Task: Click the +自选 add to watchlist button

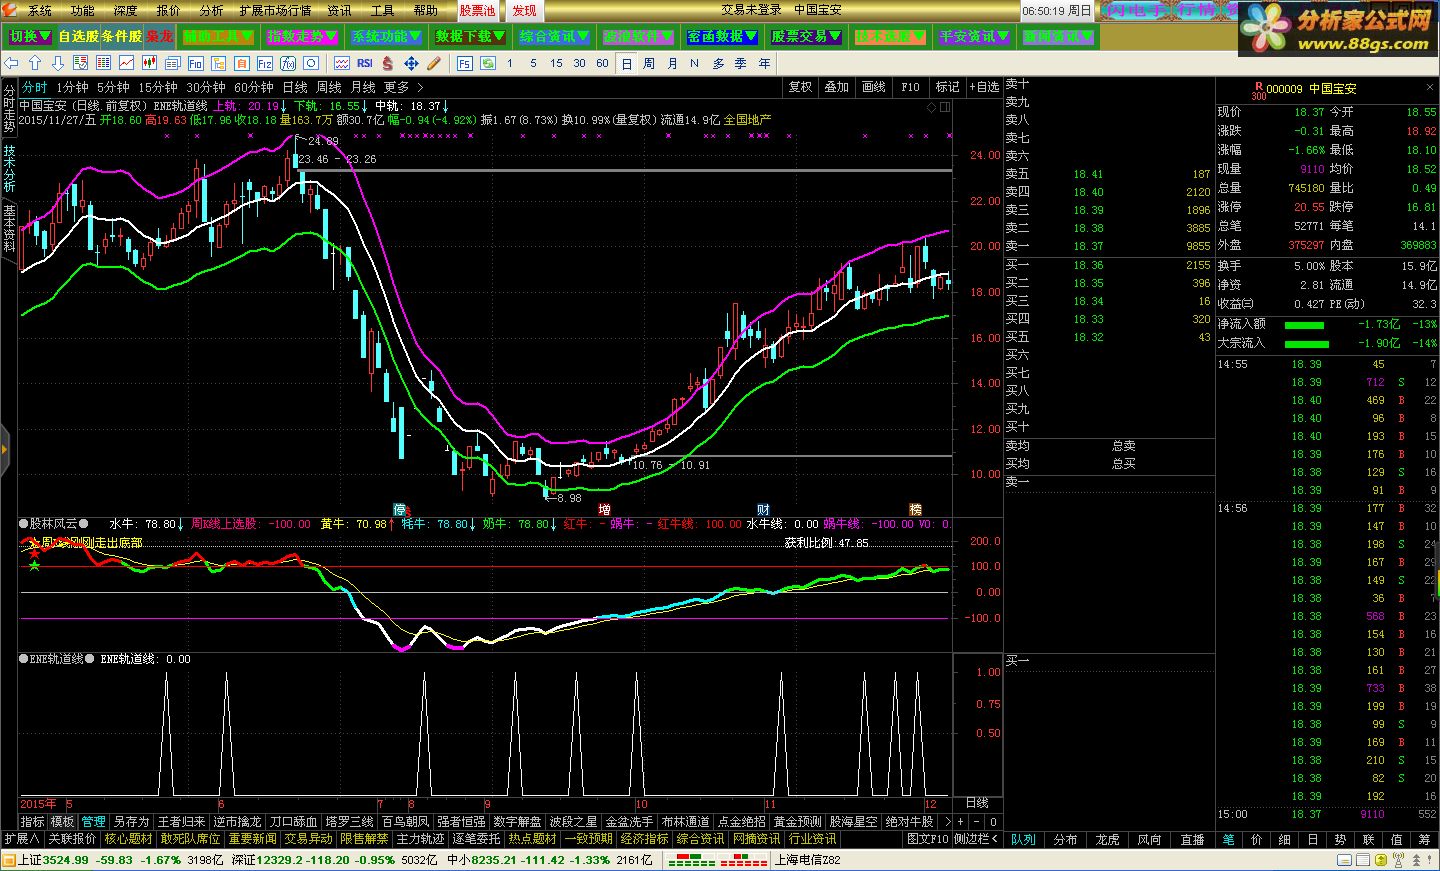Action: pos(984,87)
